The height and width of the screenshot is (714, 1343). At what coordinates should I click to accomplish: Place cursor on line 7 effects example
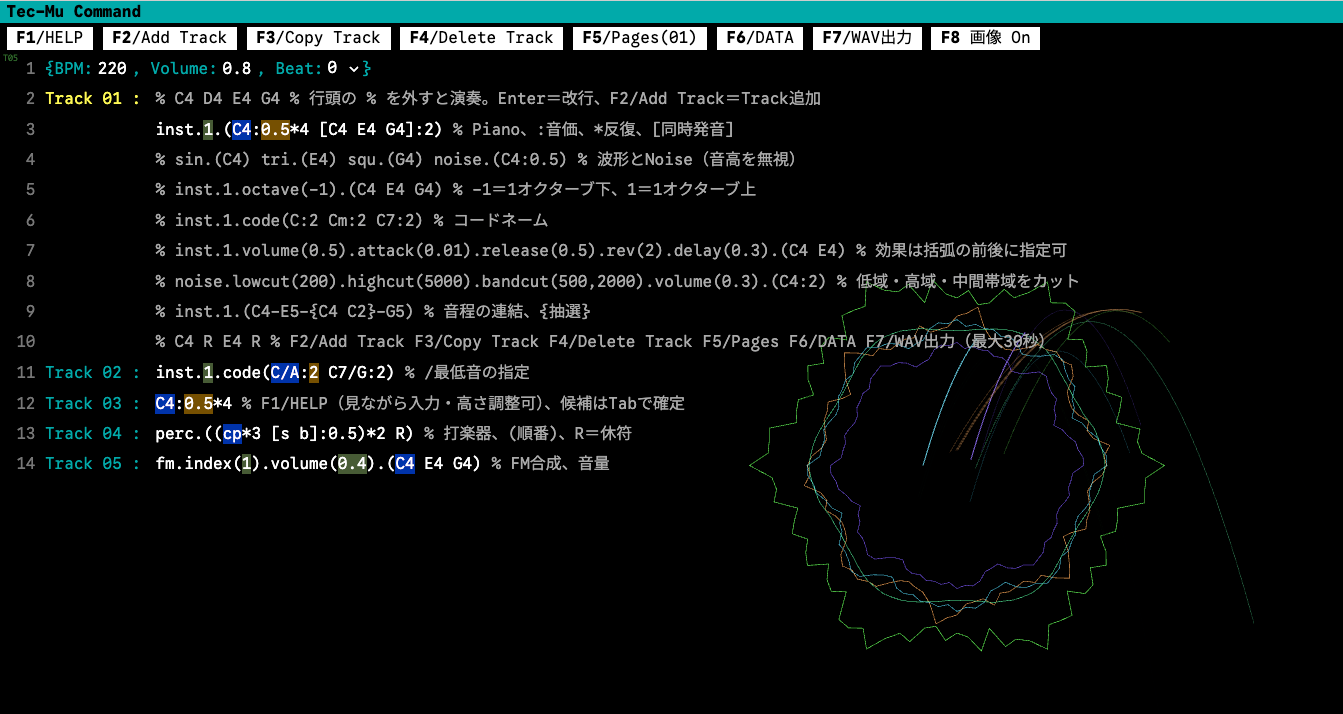[617, 250]
